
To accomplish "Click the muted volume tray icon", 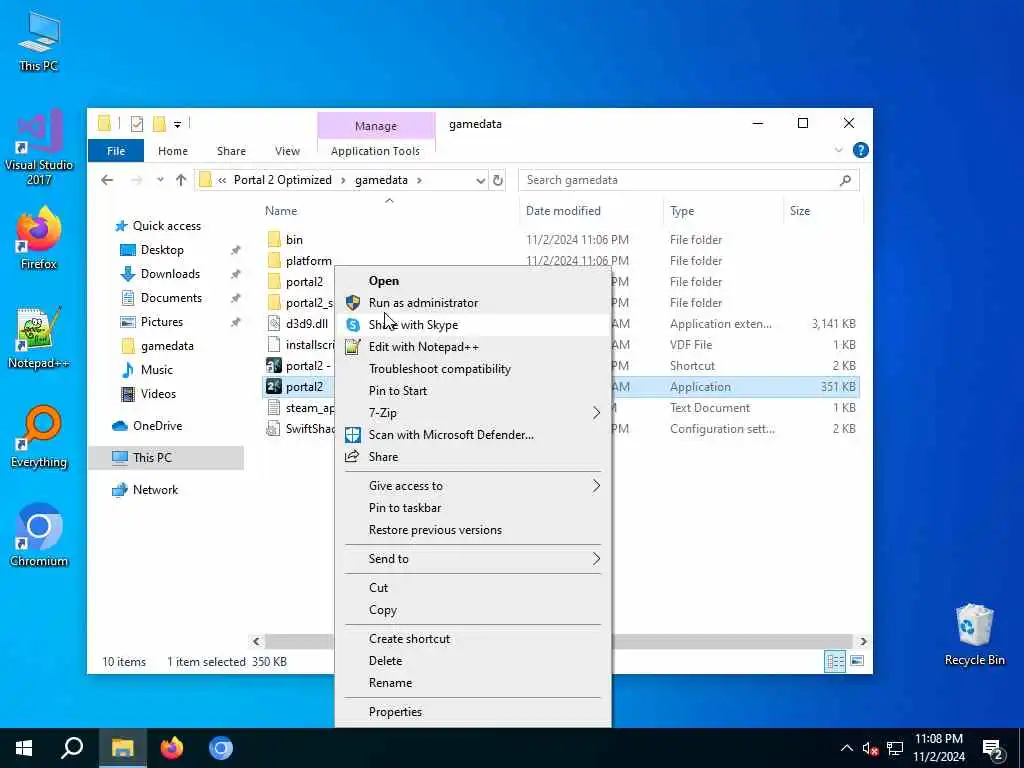I will tap(870, 748).
